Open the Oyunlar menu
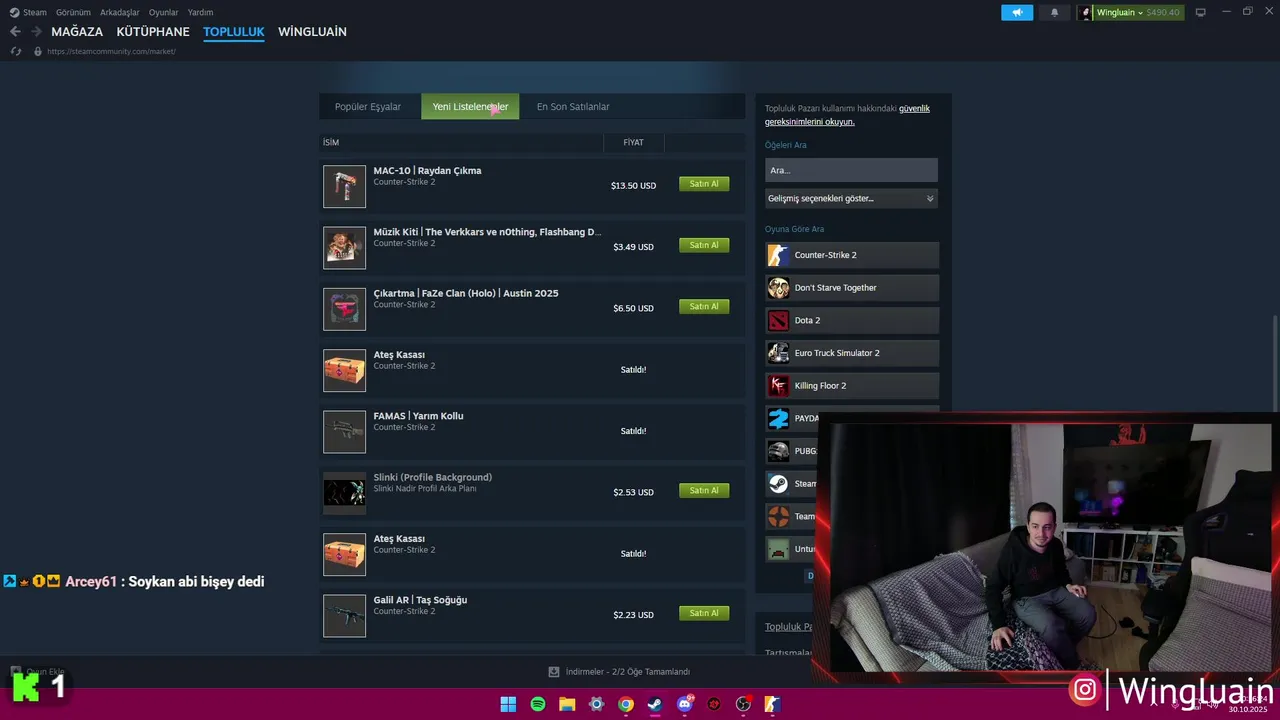The width and height of the screenshot is (1280, 720). point(163,12)
